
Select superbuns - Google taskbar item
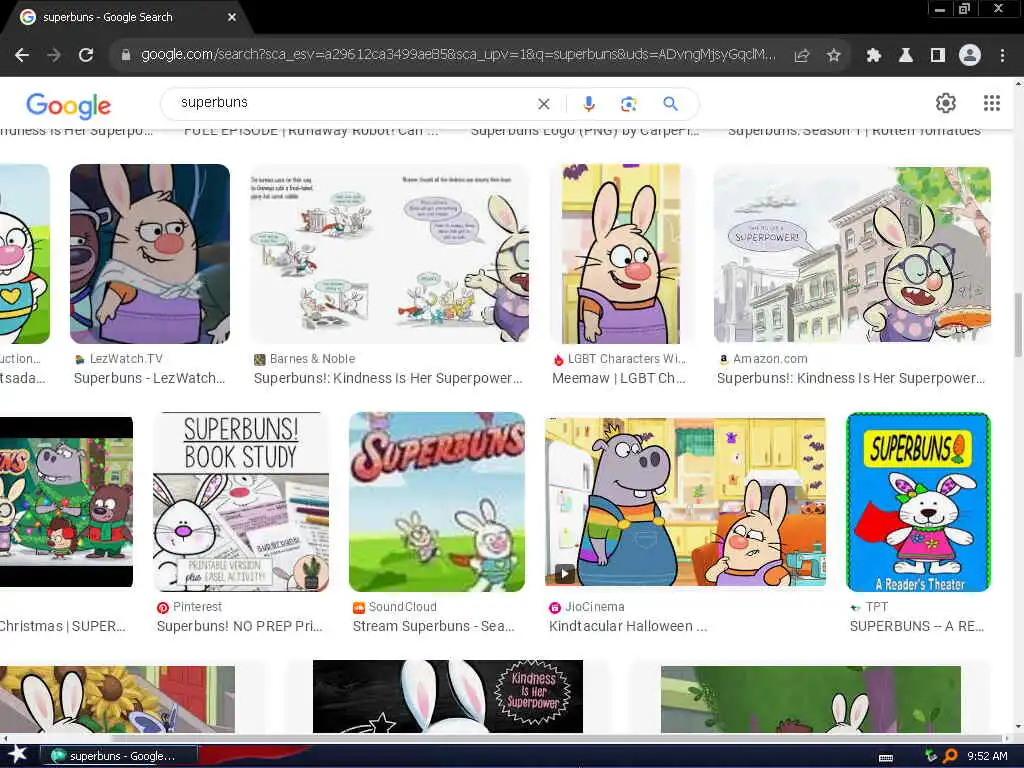118,756
